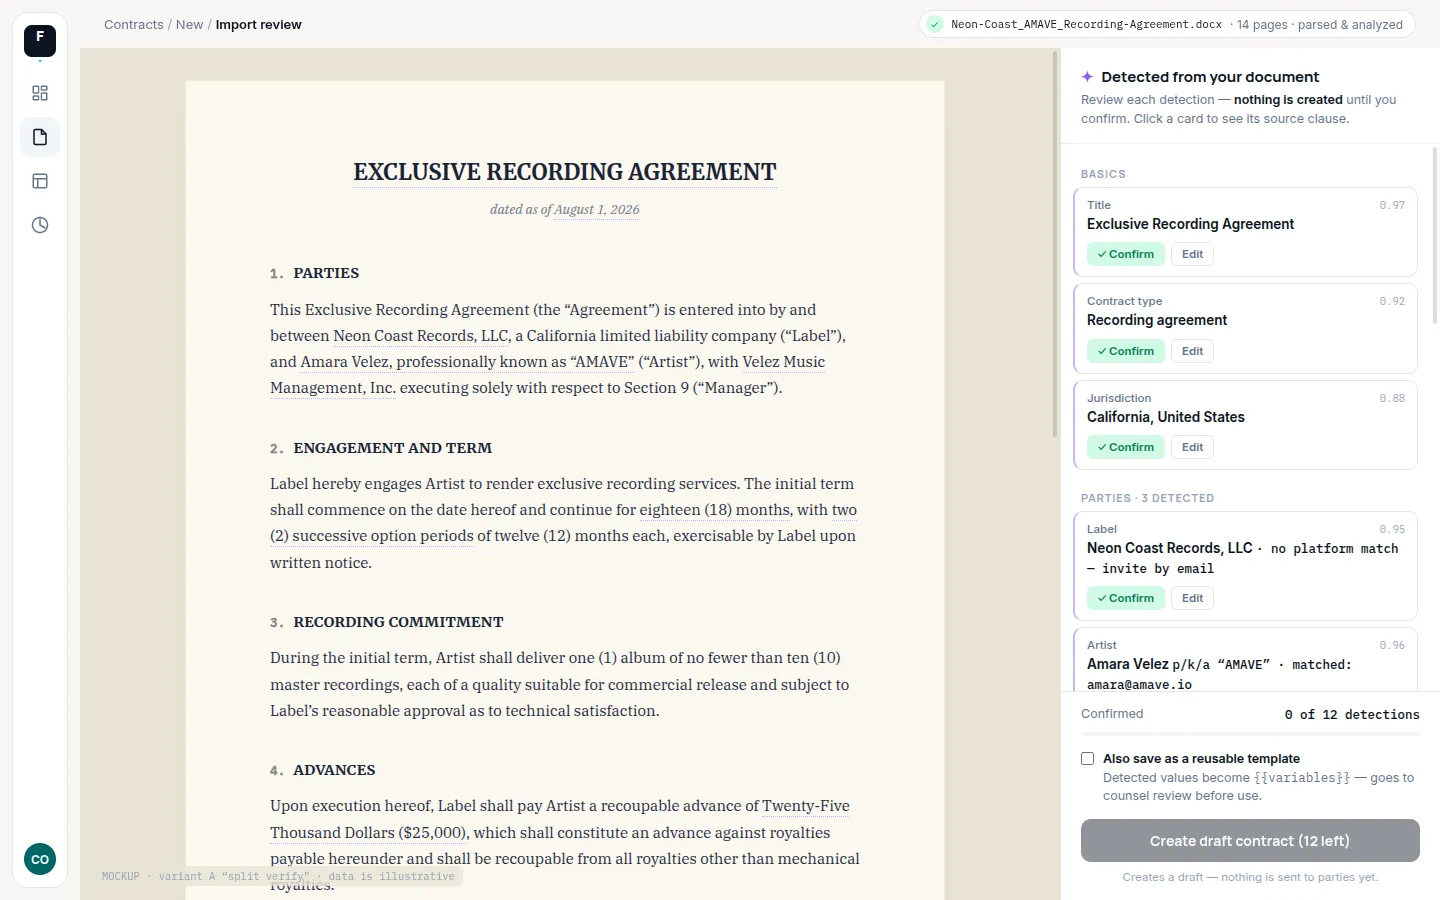Screen dimensions: 1440x900
Task: Open the Artist Amara Velez card
Action: coord(1245,660)
